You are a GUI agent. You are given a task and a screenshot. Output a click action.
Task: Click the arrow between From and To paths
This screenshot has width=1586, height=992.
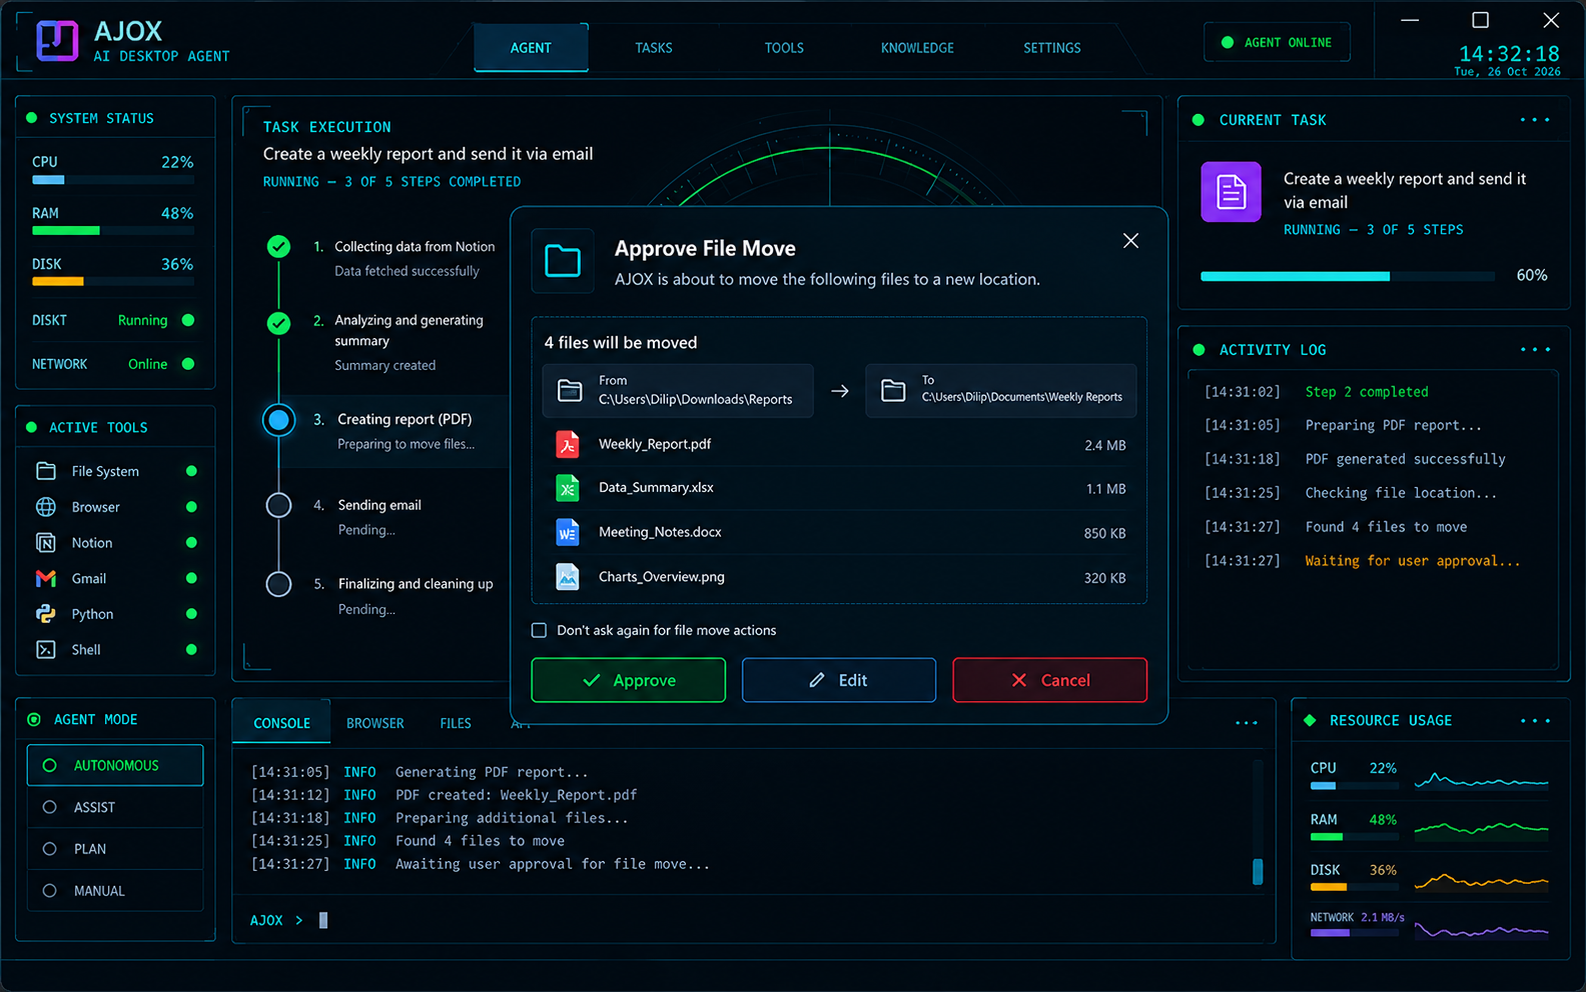click(x=840, y=391)
